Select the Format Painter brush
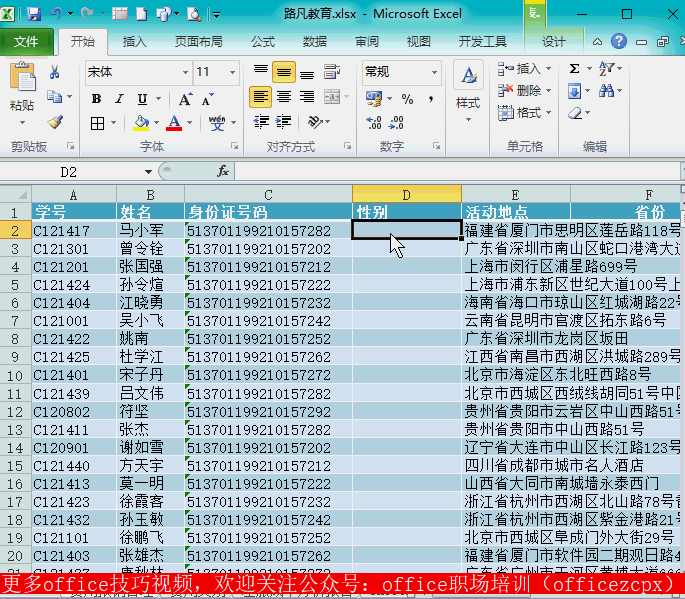 click(x=55, y=122)
